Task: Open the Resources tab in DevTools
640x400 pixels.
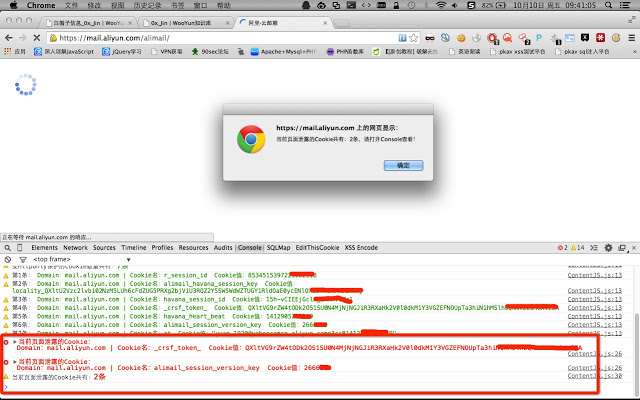Action: 193,248
